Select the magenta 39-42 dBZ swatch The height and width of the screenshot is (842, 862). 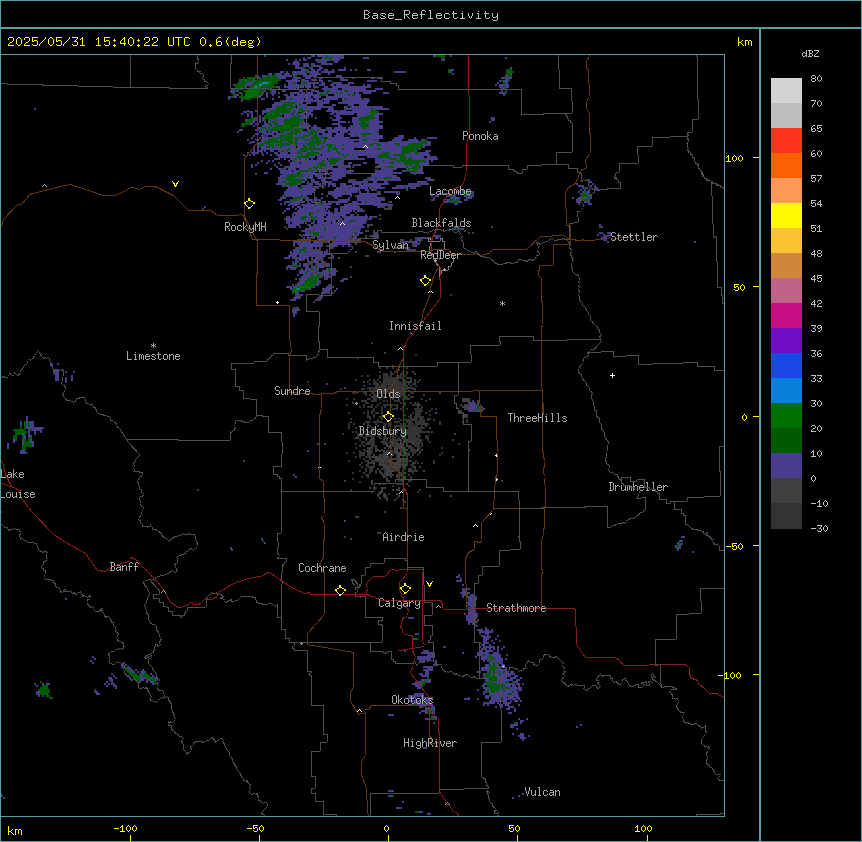pyautogui.click(x=786, y=315)
